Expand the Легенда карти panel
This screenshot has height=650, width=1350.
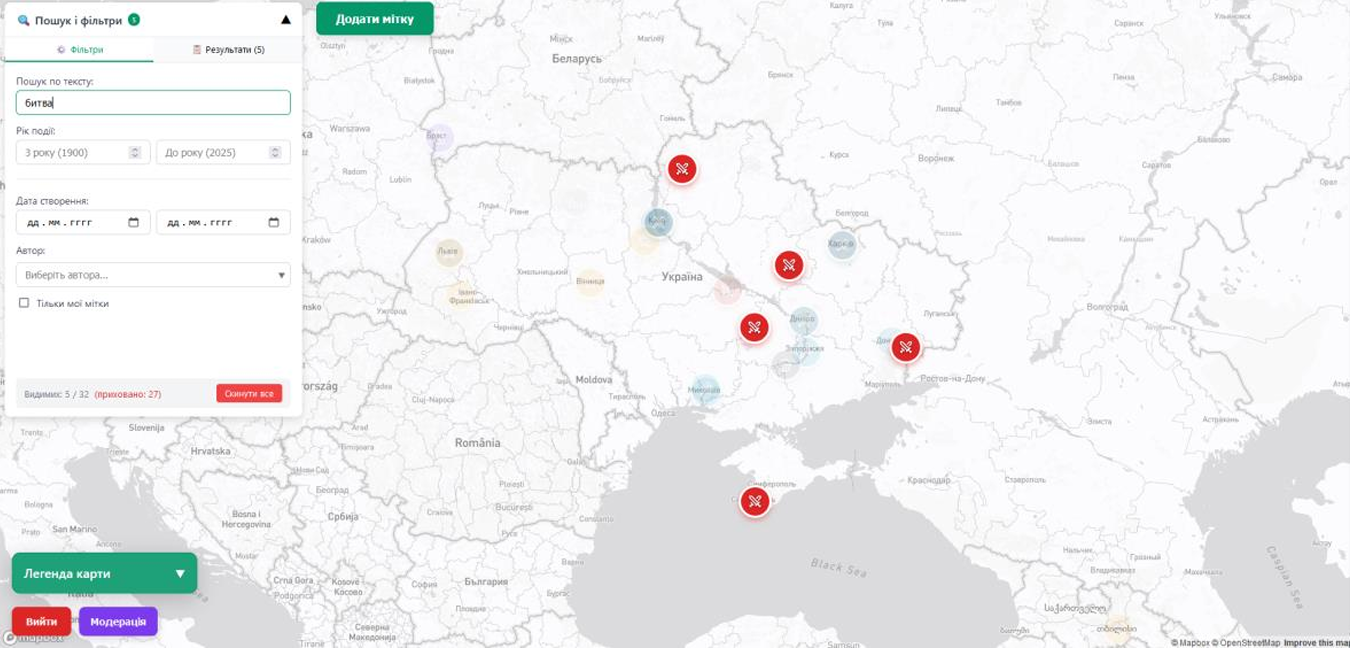coord(104,573)
